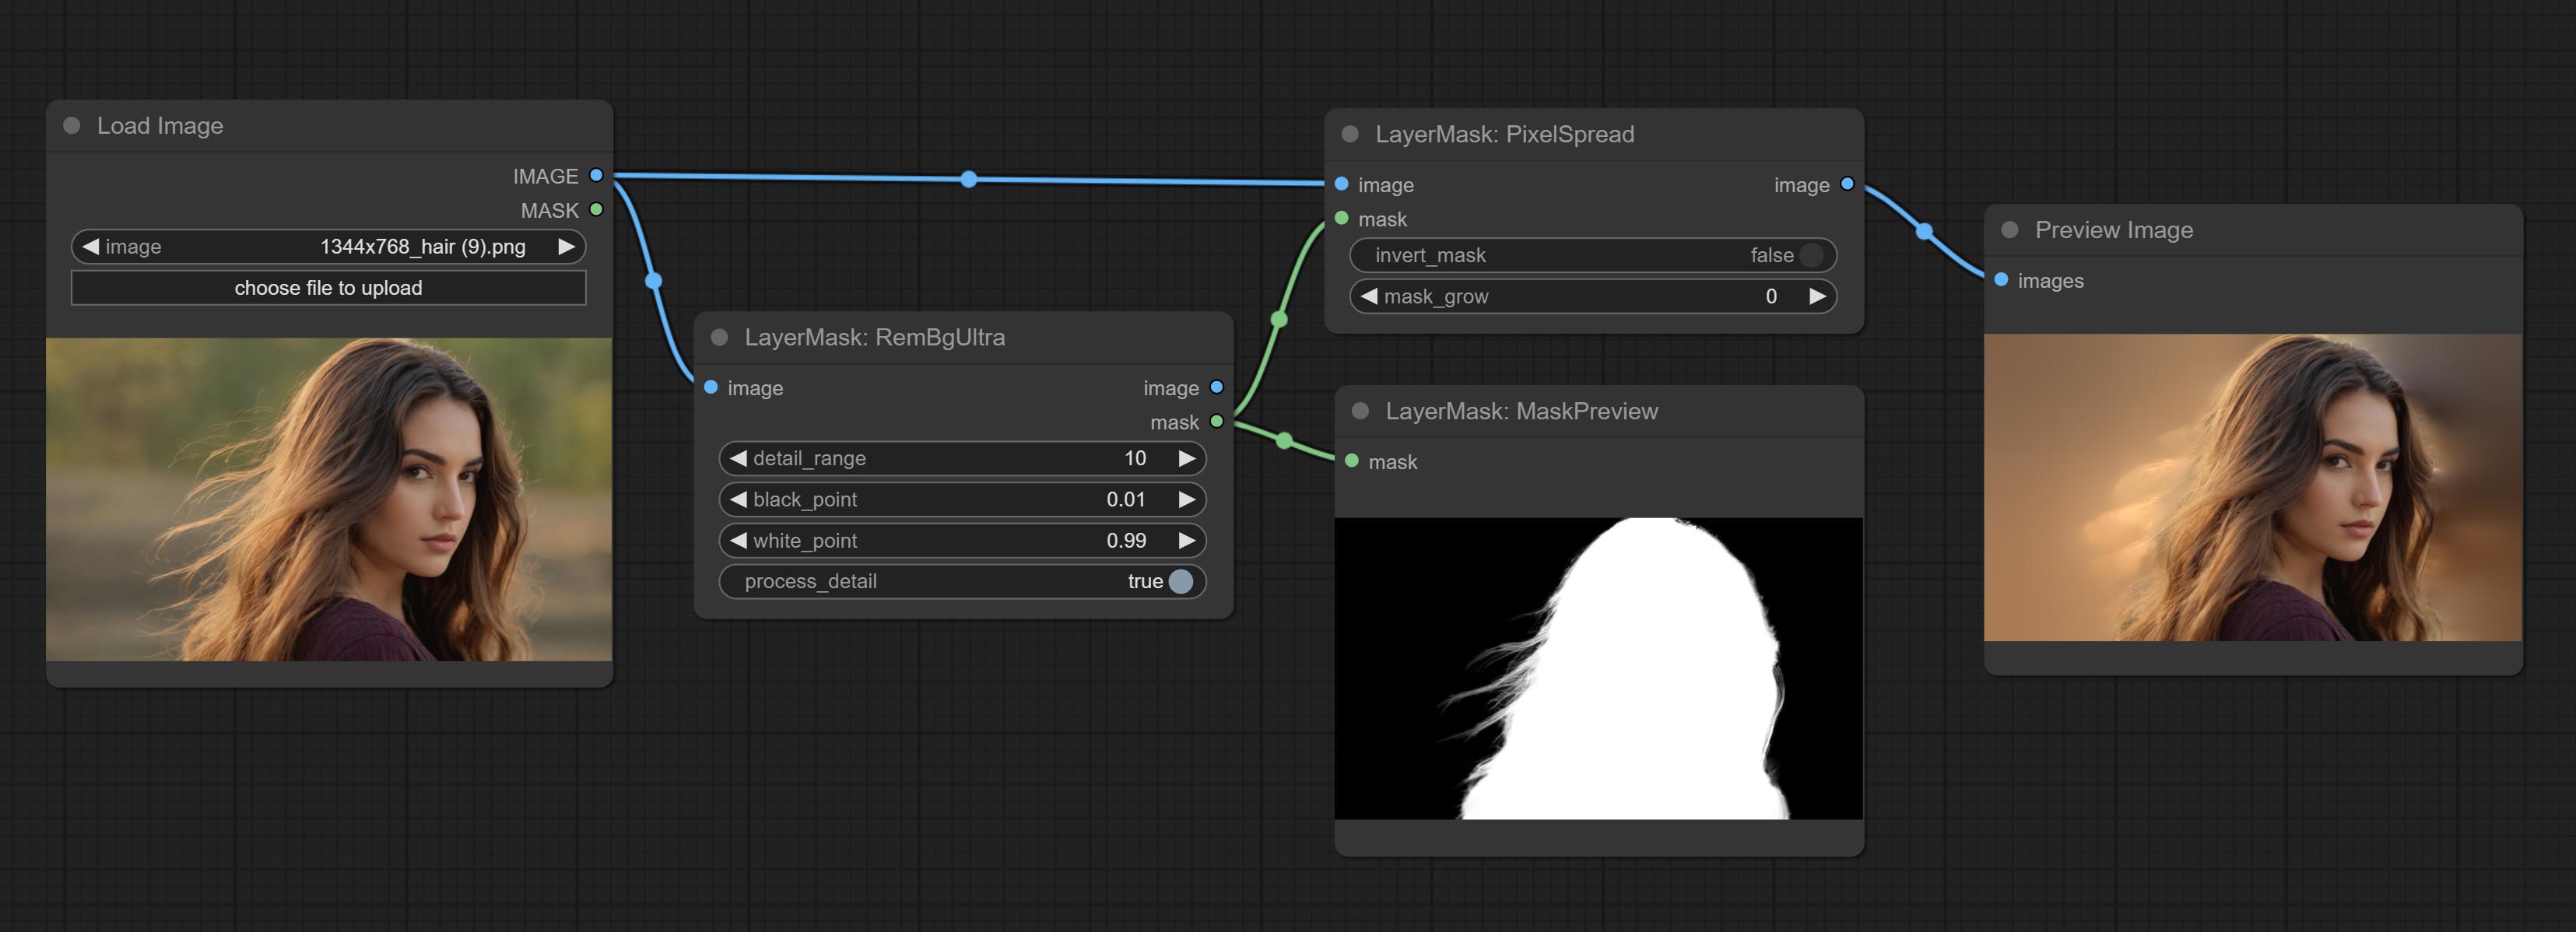Click the mask preview black-and-white thumbnail

tap(1598, 667)
